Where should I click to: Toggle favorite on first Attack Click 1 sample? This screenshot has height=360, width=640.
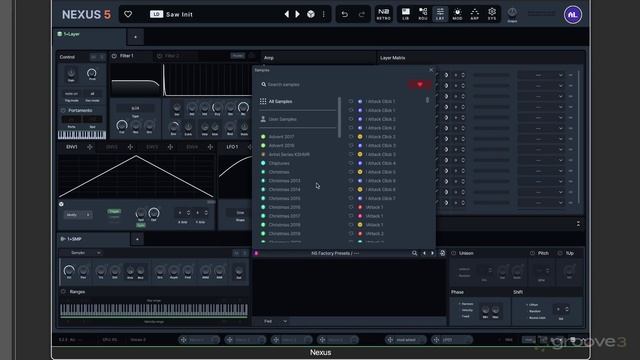coord(351,101)
